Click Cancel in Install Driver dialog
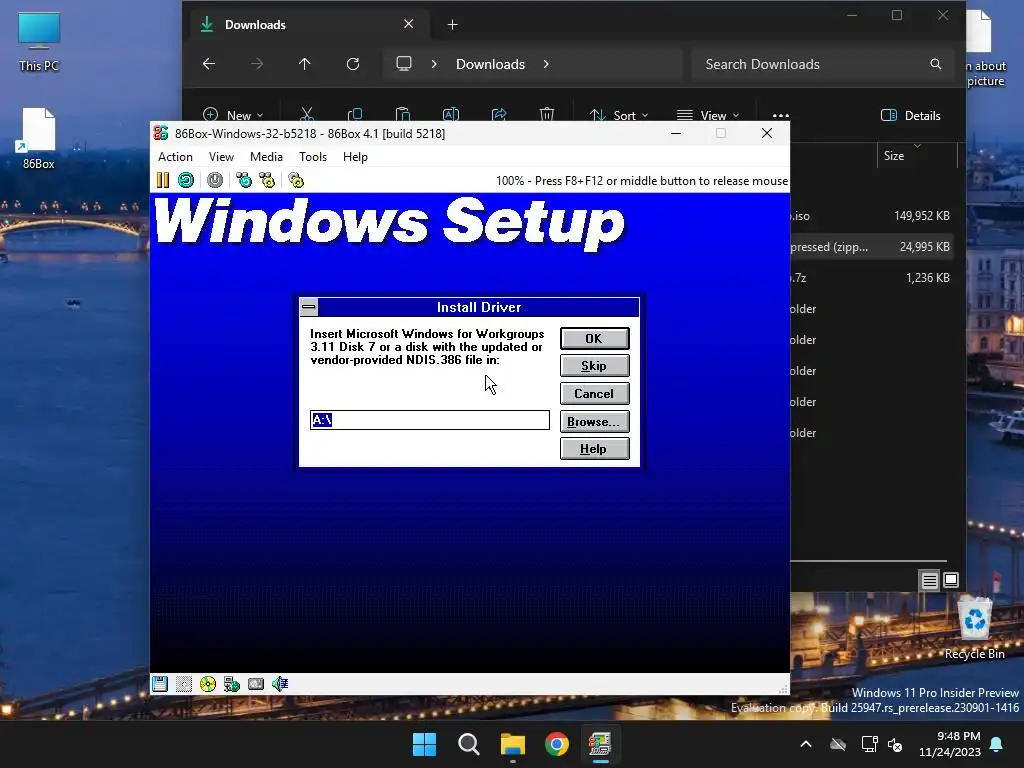 point(594,394)
